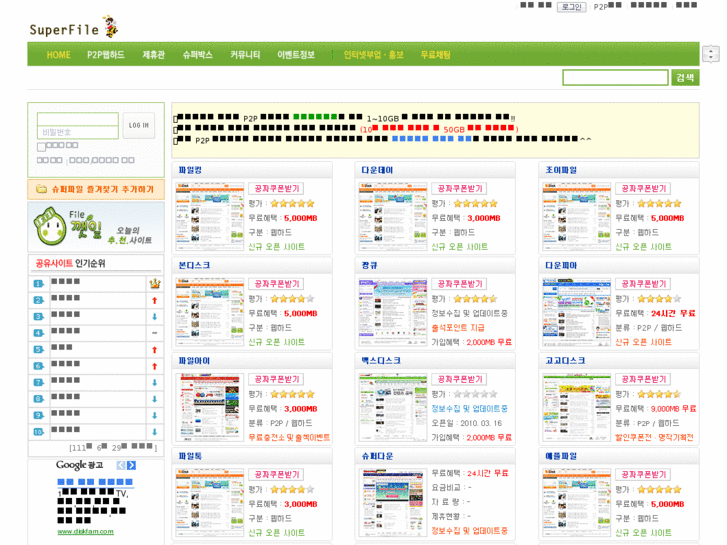Screen dimensions: 727x545
Task: Click the folder icon in favorites banner
Action: [x=41, y=189]
